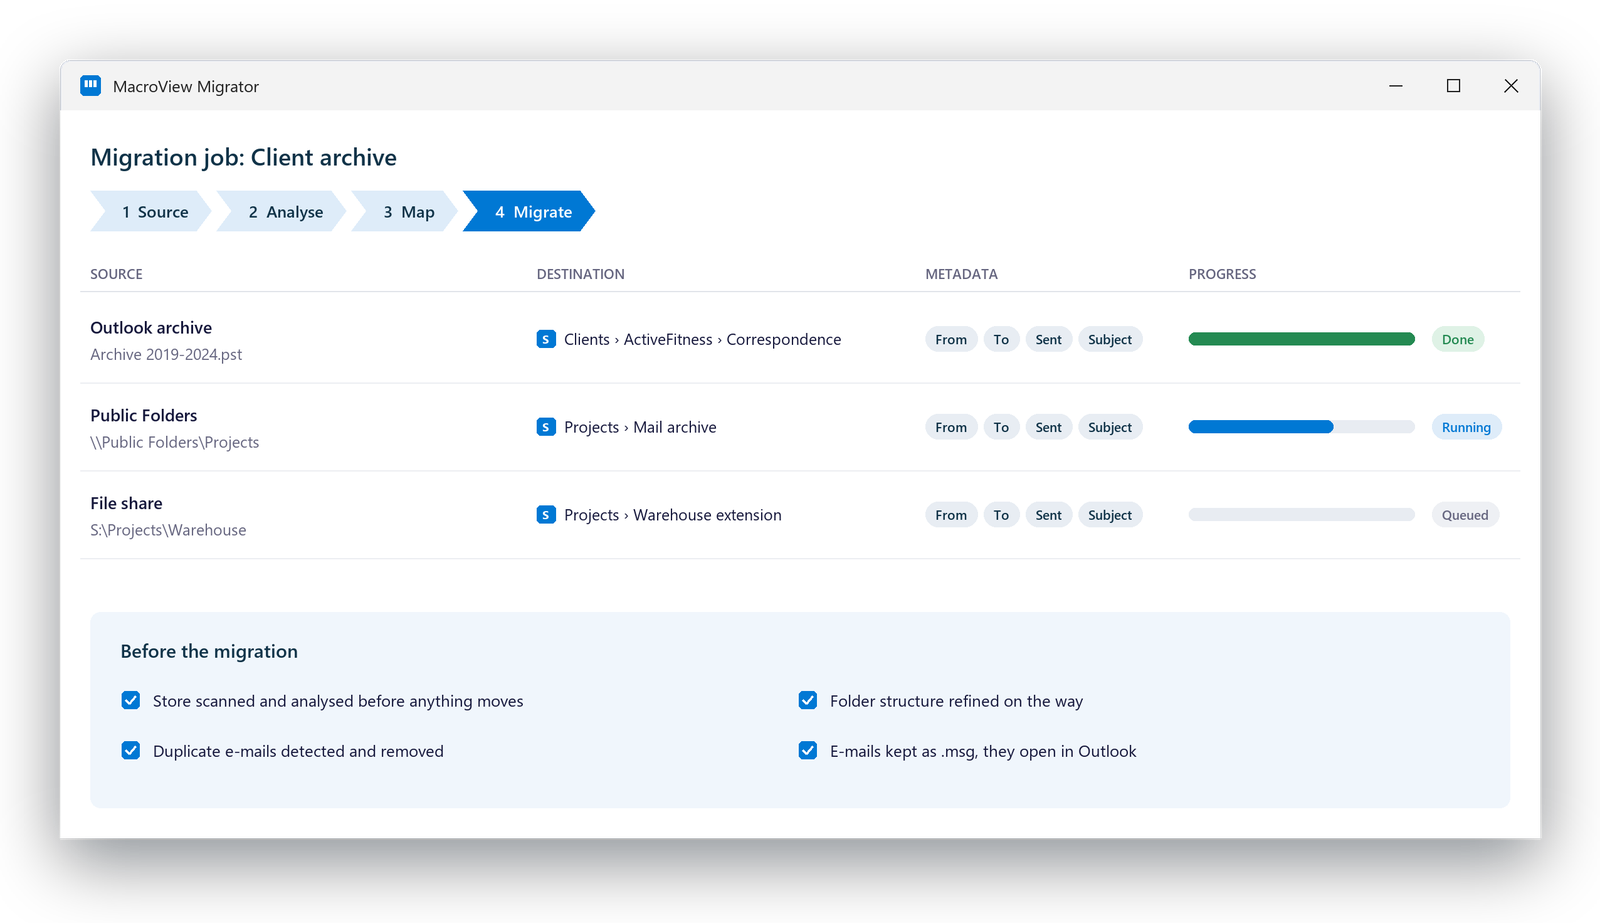This screenshot has width=1600, height=923.
Task: Select the File share source name
Action: pyautogui.click(x=126, y=503)
